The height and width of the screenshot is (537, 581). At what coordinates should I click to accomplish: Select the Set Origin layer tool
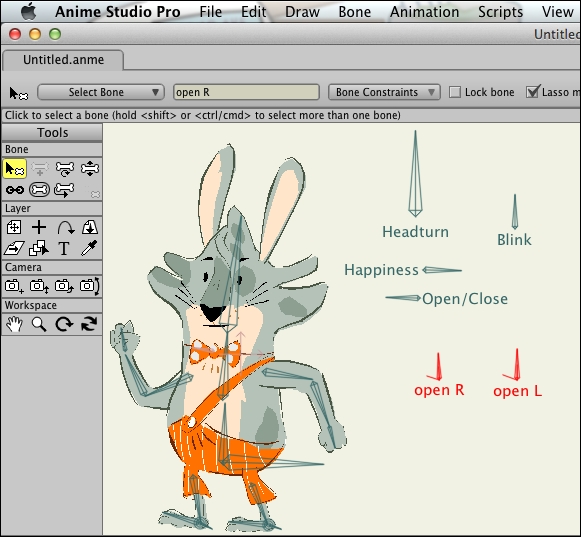coord(14,227)
